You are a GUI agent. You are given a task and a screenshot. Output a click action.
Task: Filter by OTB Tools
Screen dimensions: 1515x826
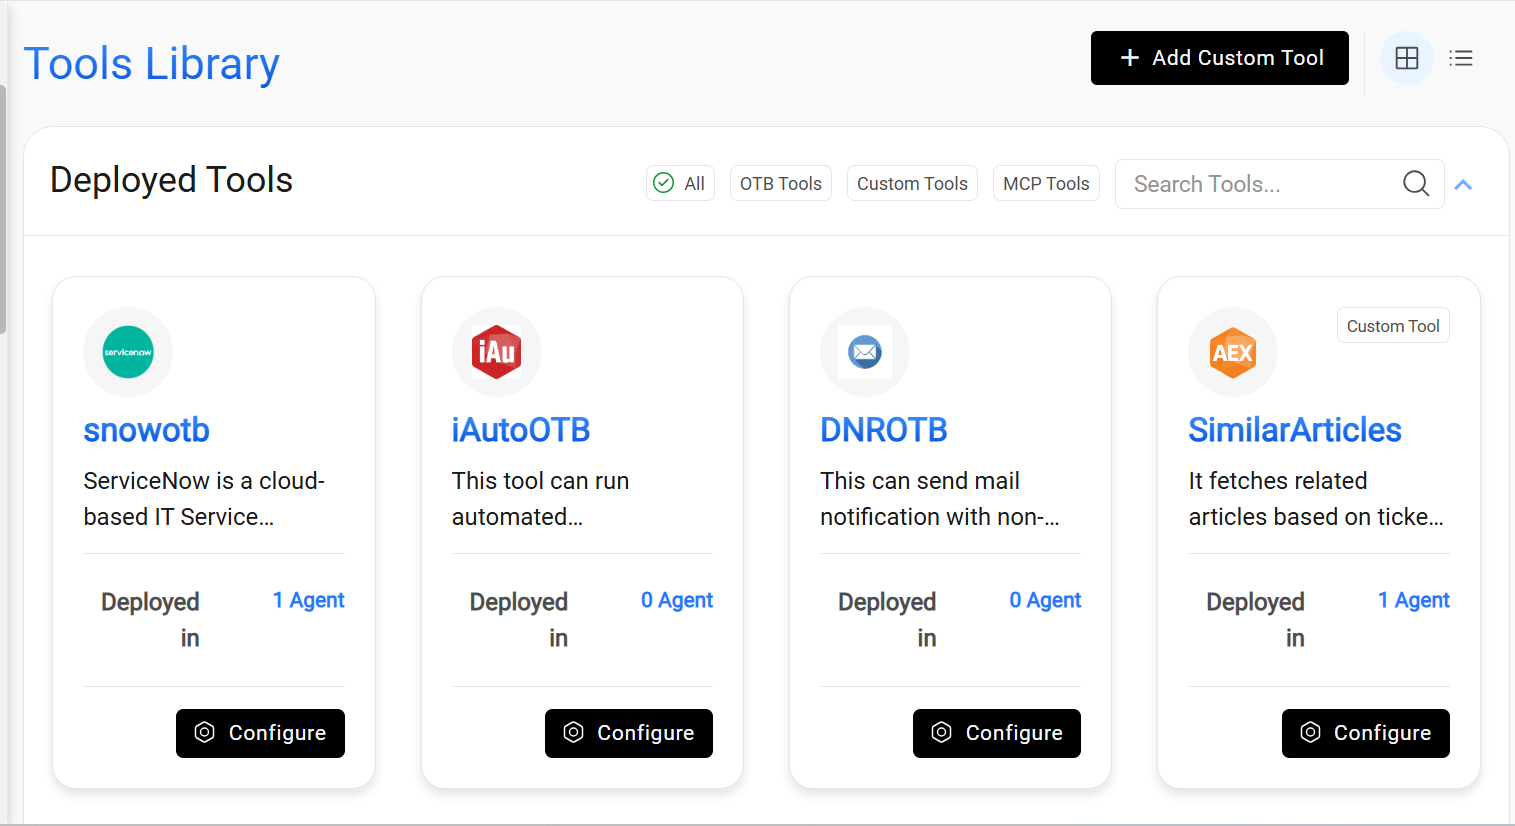[780, 183]
